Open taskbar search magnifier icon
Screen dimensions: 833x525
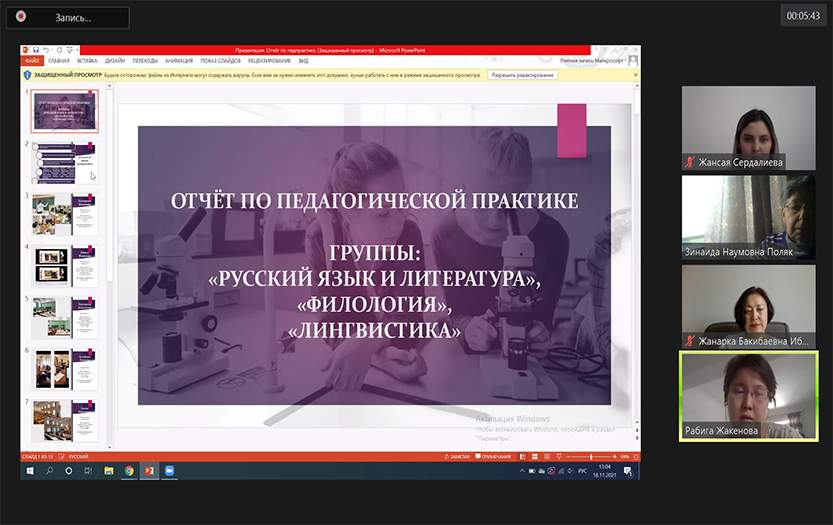pos(49,470)
